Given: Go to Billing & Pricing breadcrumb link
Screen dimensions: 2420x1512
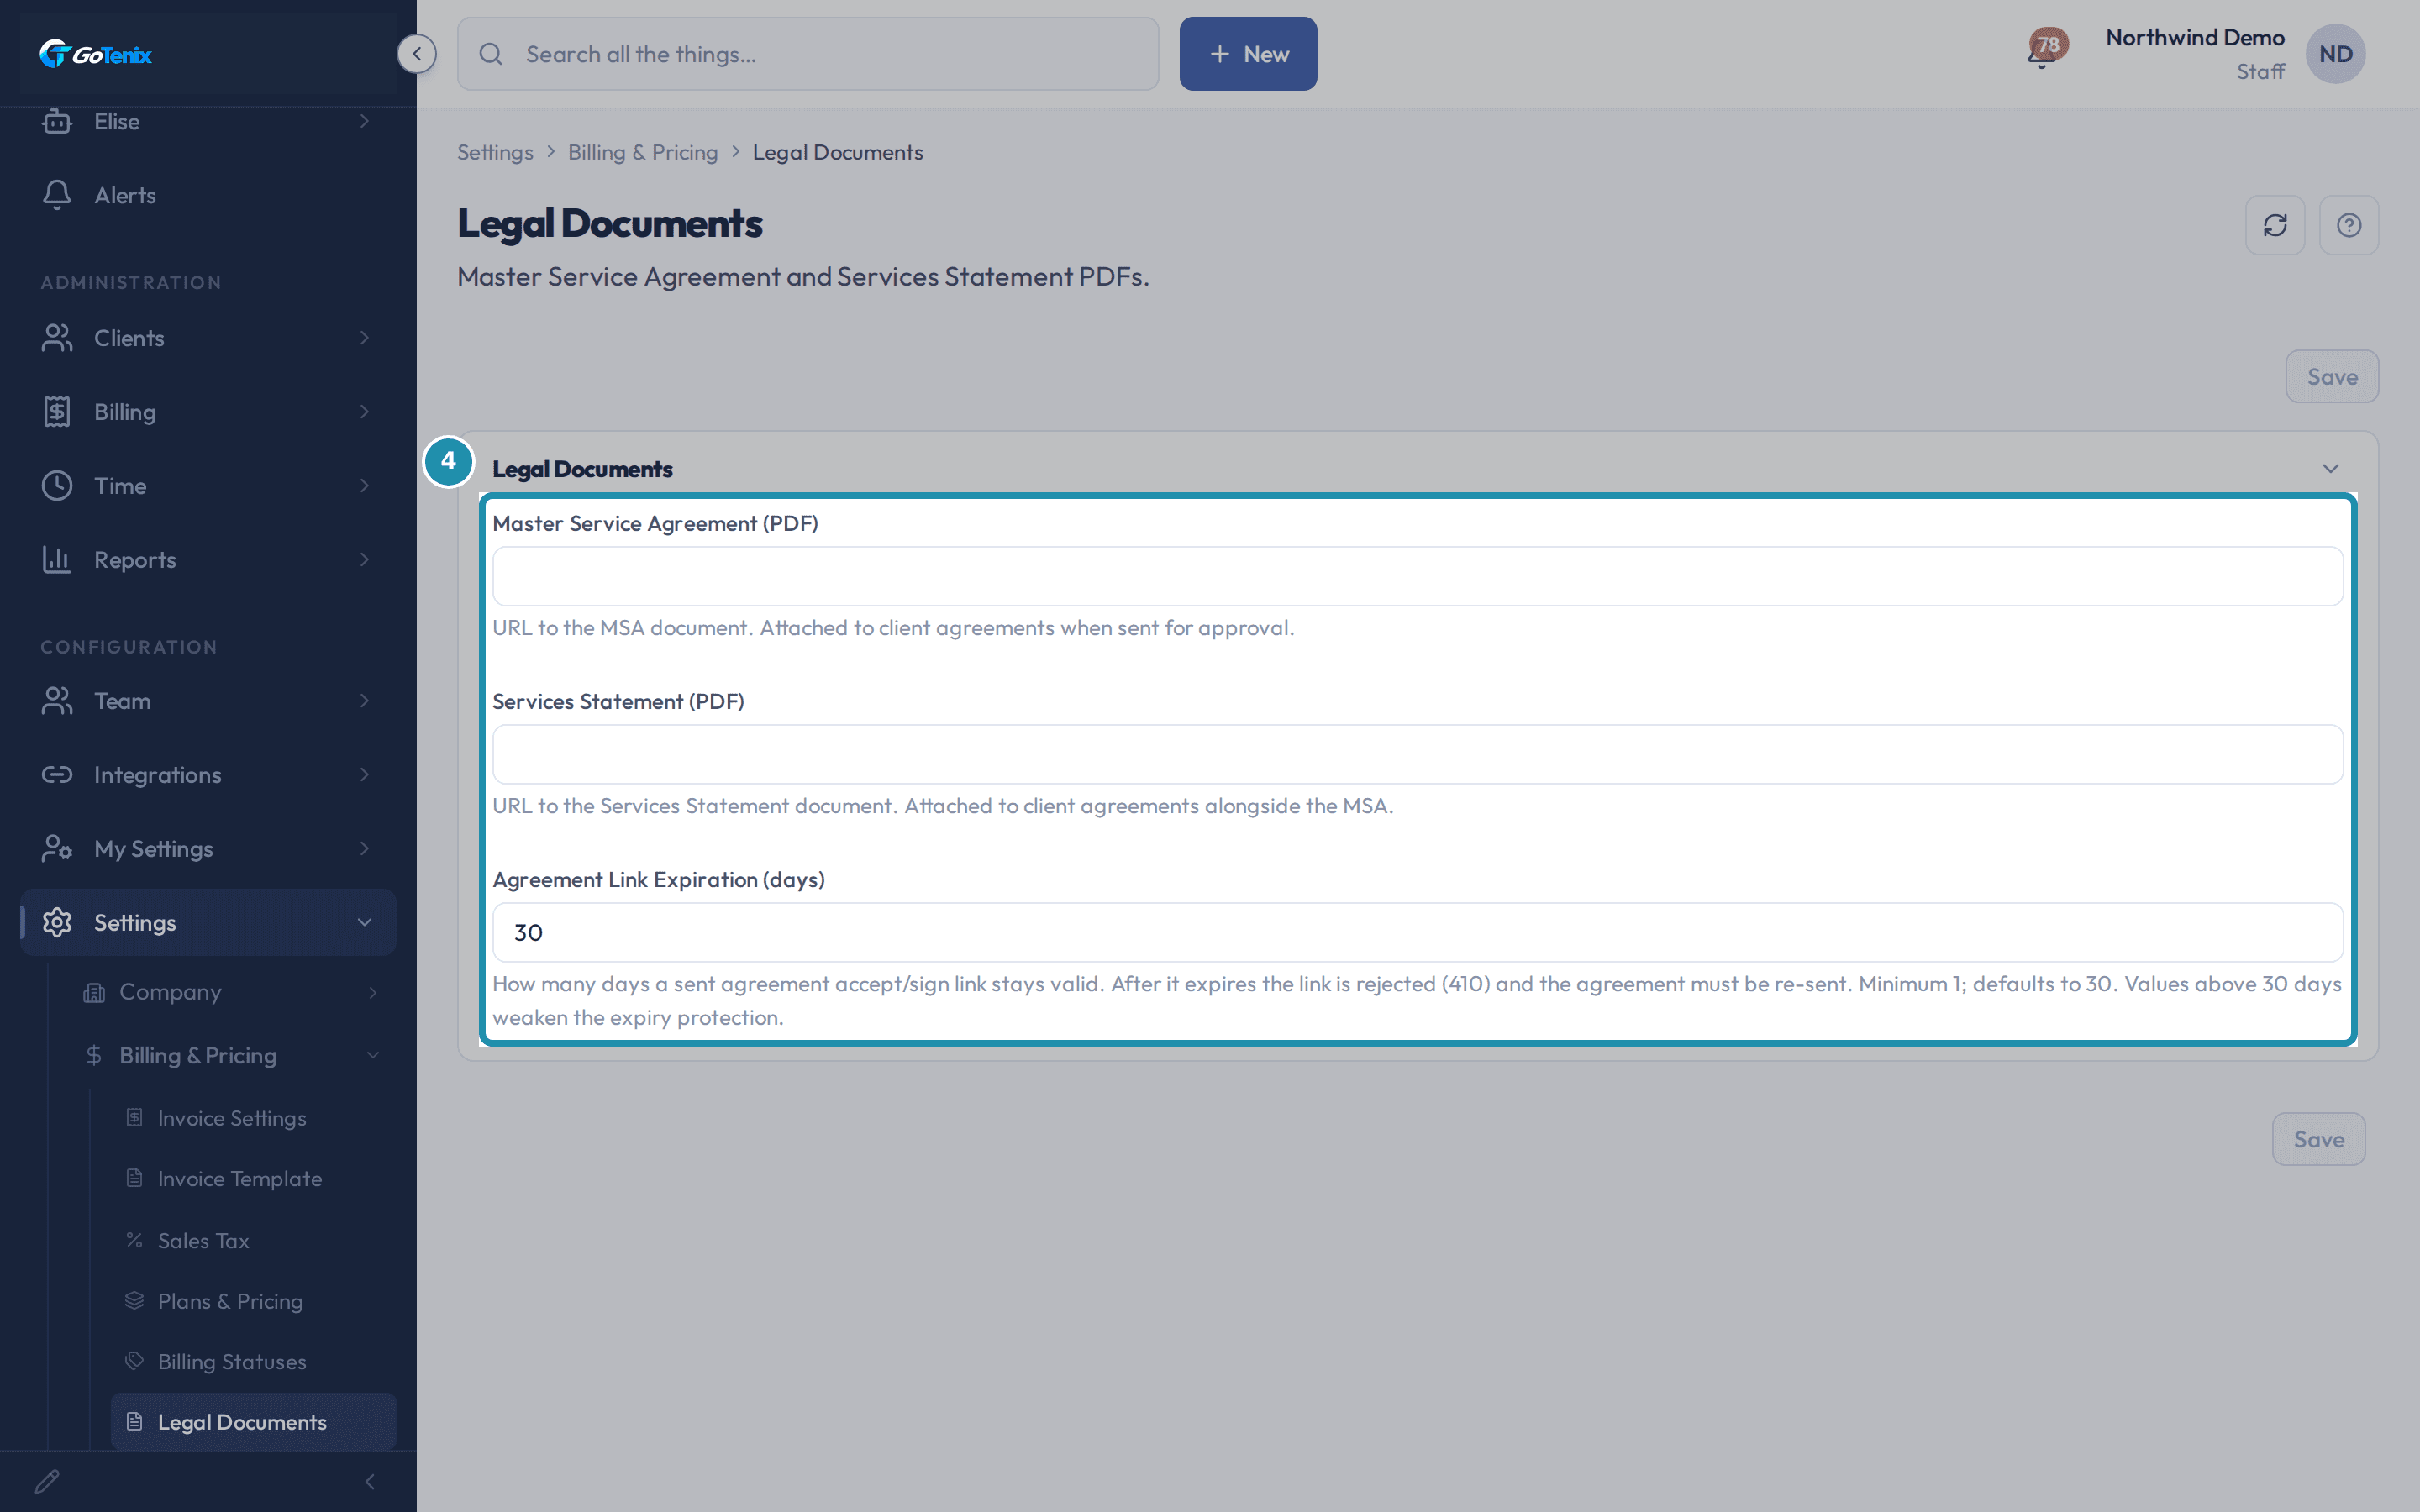Looking at the screenshot, I should click(643, 152).
